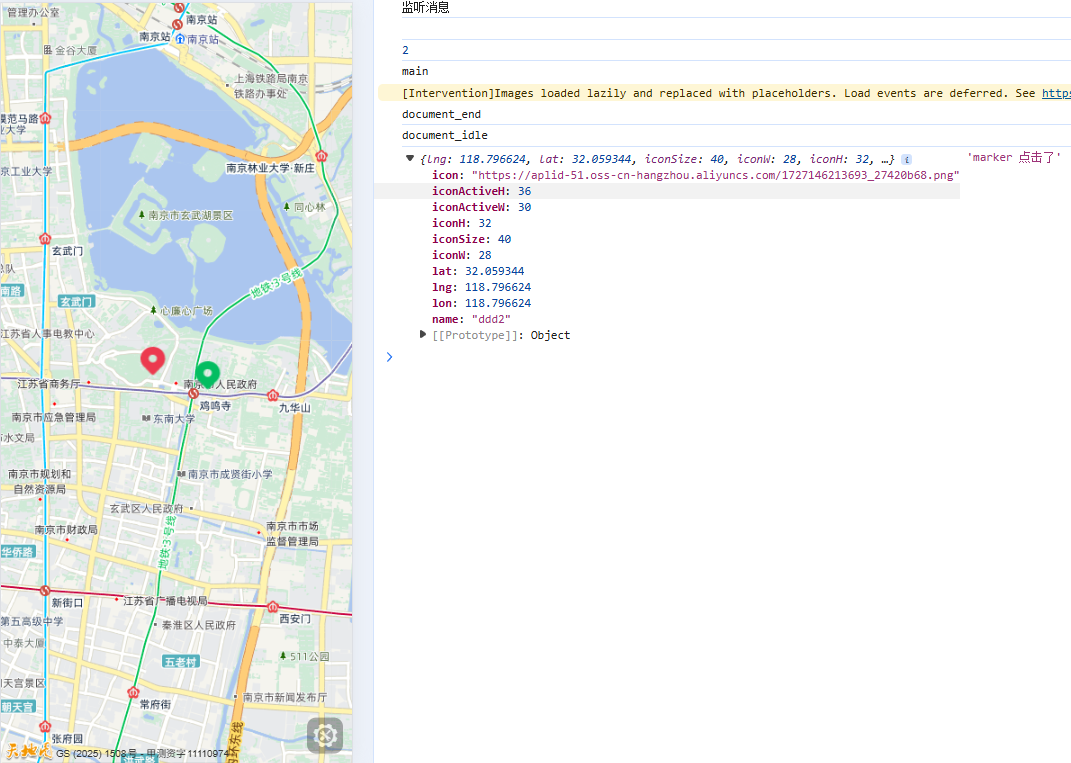Click the 江苏省广播电视局 map label
Image resolution: width=1071 pixels, height=763 pixels.
(165, 601)
